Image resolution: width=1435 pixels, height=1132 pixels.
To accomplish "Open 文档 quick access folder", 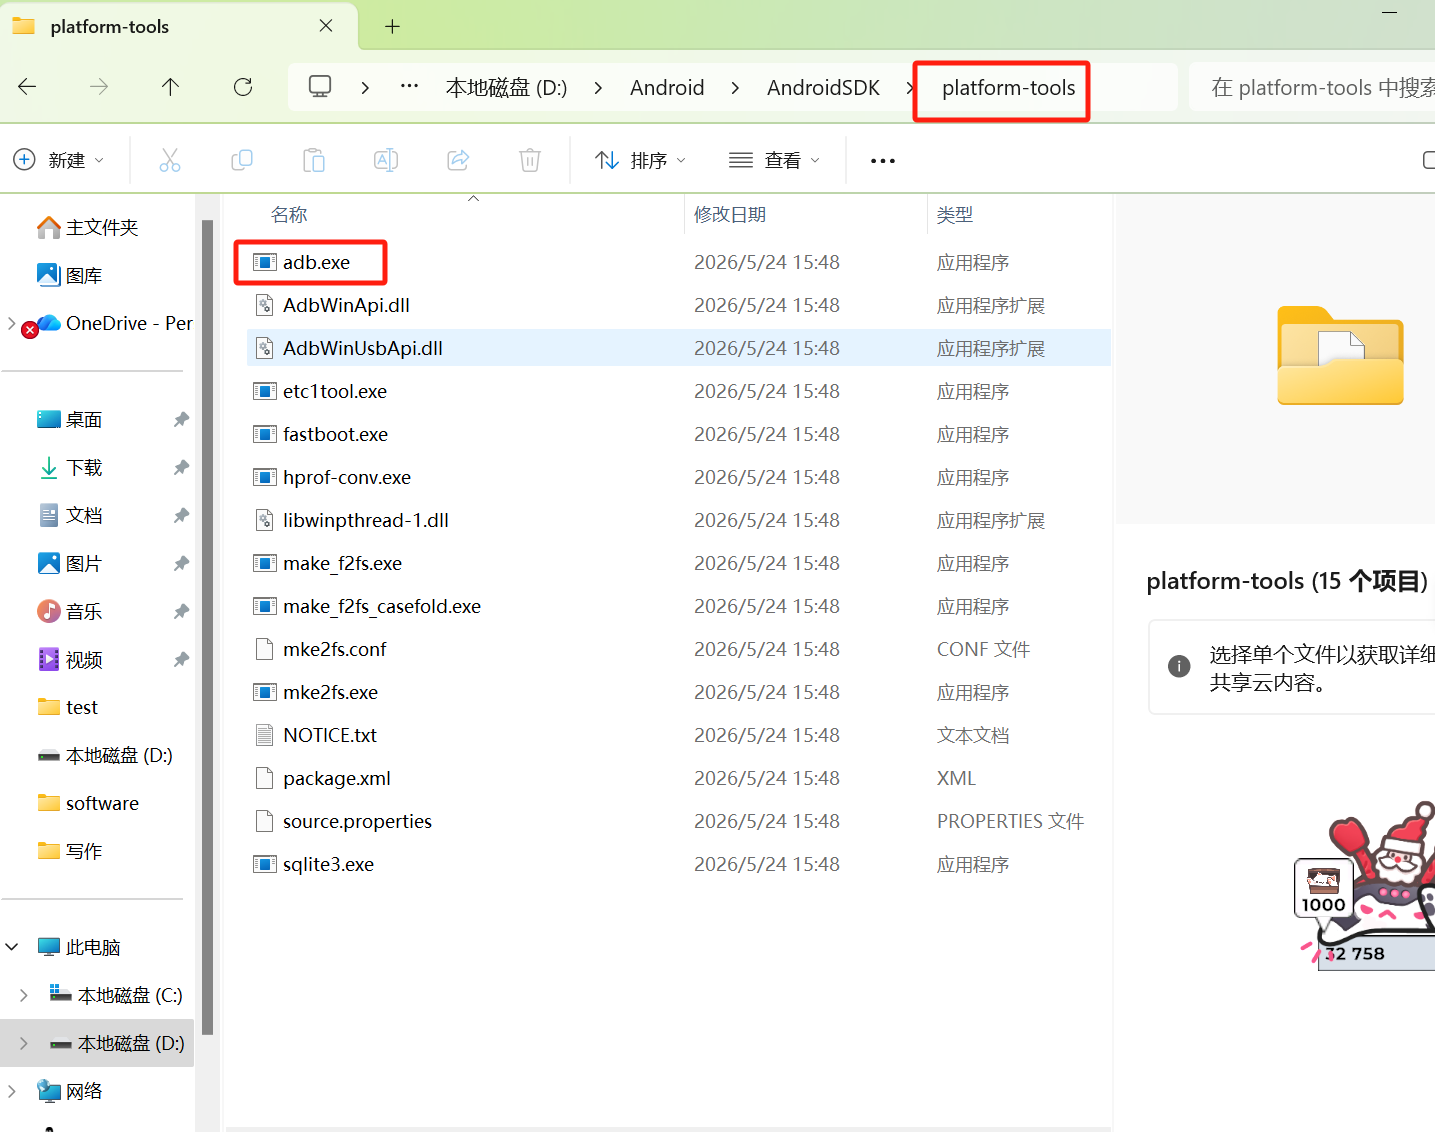I will (x=70, y=515).
